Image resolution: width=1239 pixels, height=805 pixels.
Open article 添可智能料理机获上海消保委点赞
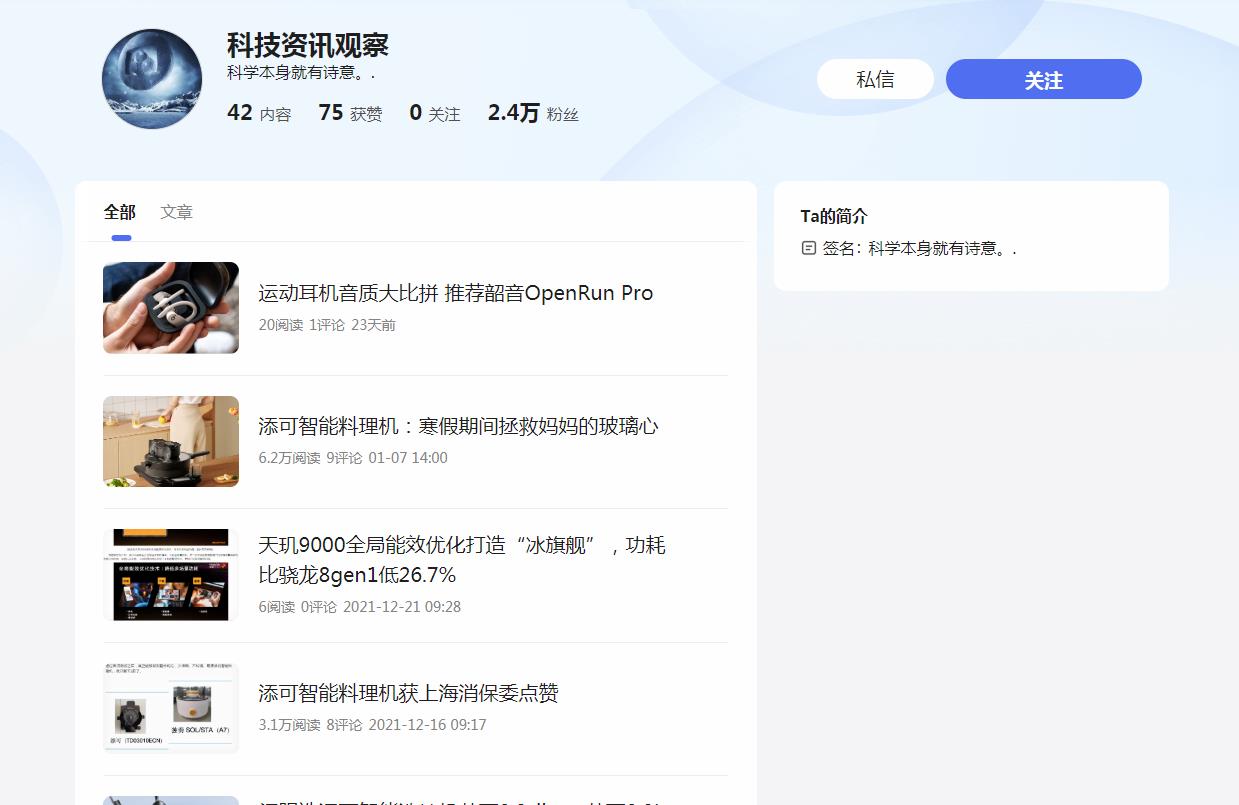[408, 693]
